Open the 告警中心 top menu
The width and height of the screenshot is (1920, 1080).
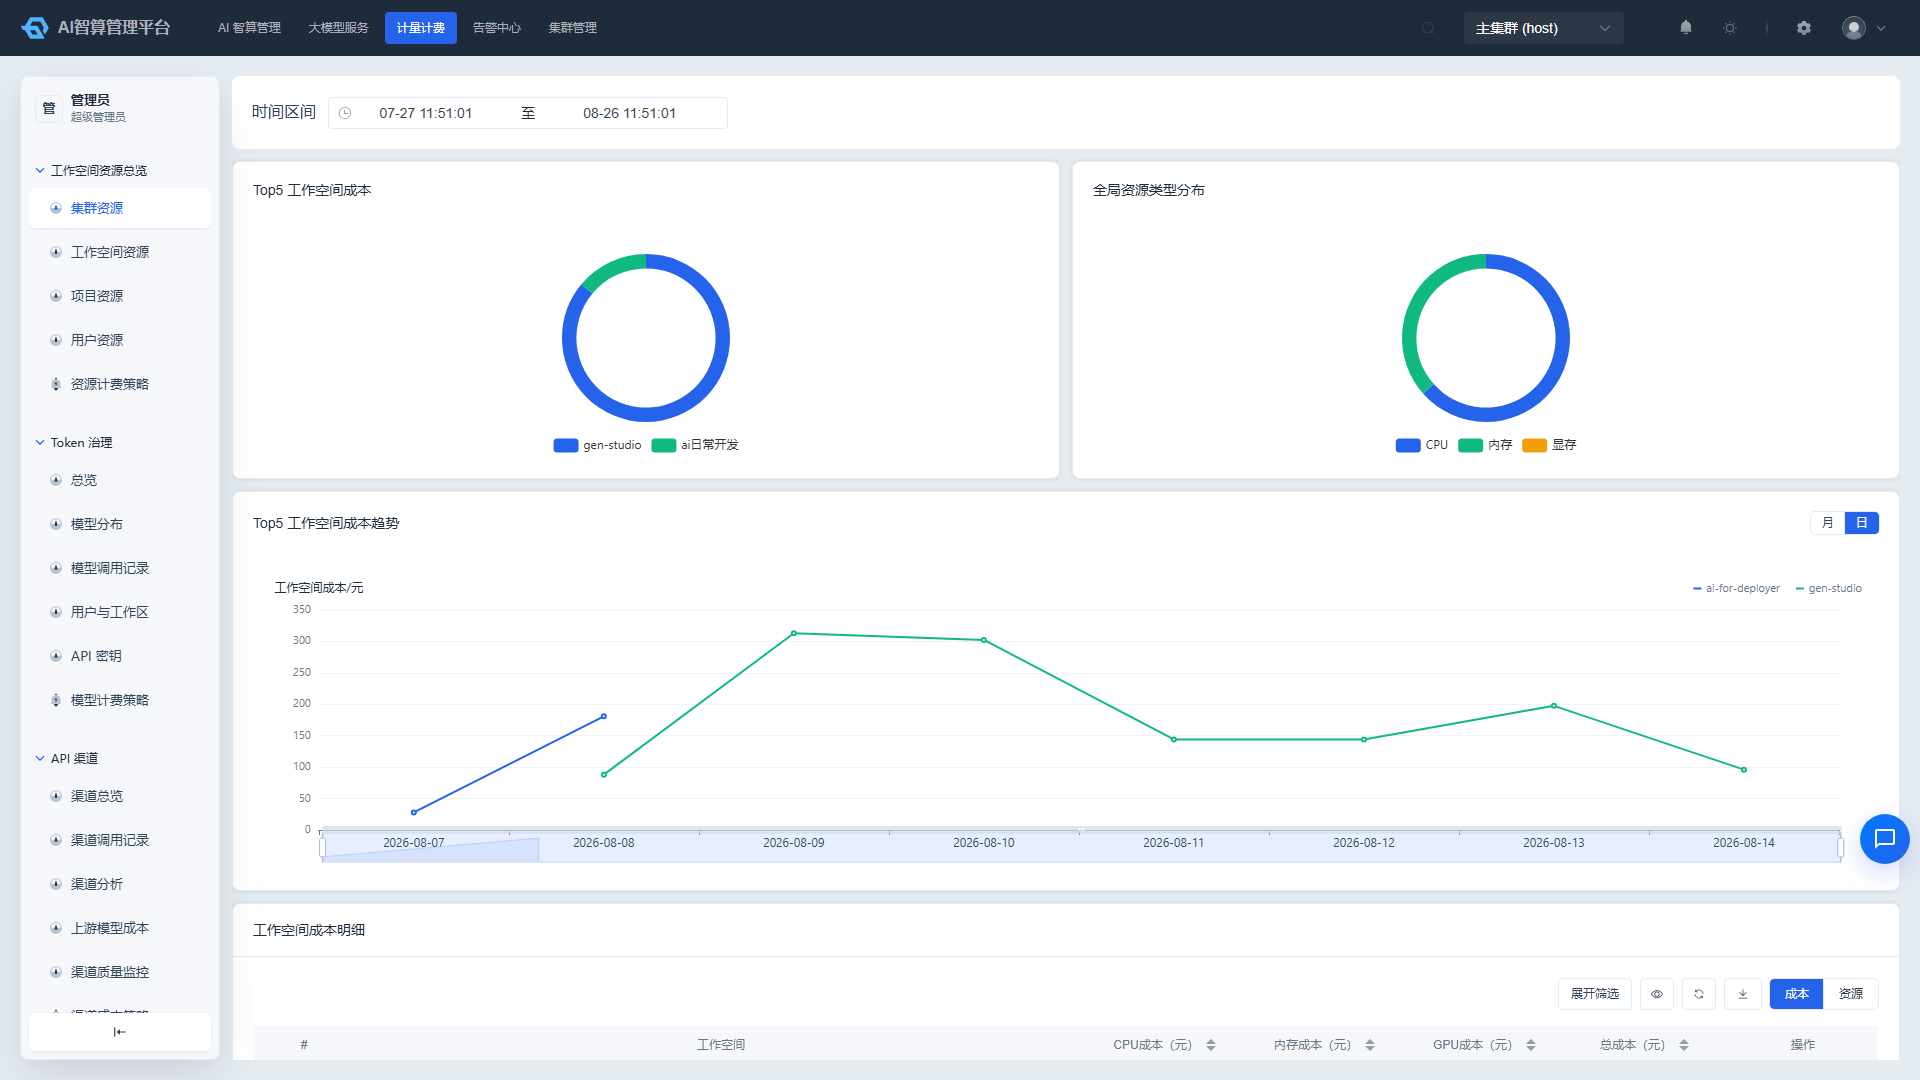497,28
